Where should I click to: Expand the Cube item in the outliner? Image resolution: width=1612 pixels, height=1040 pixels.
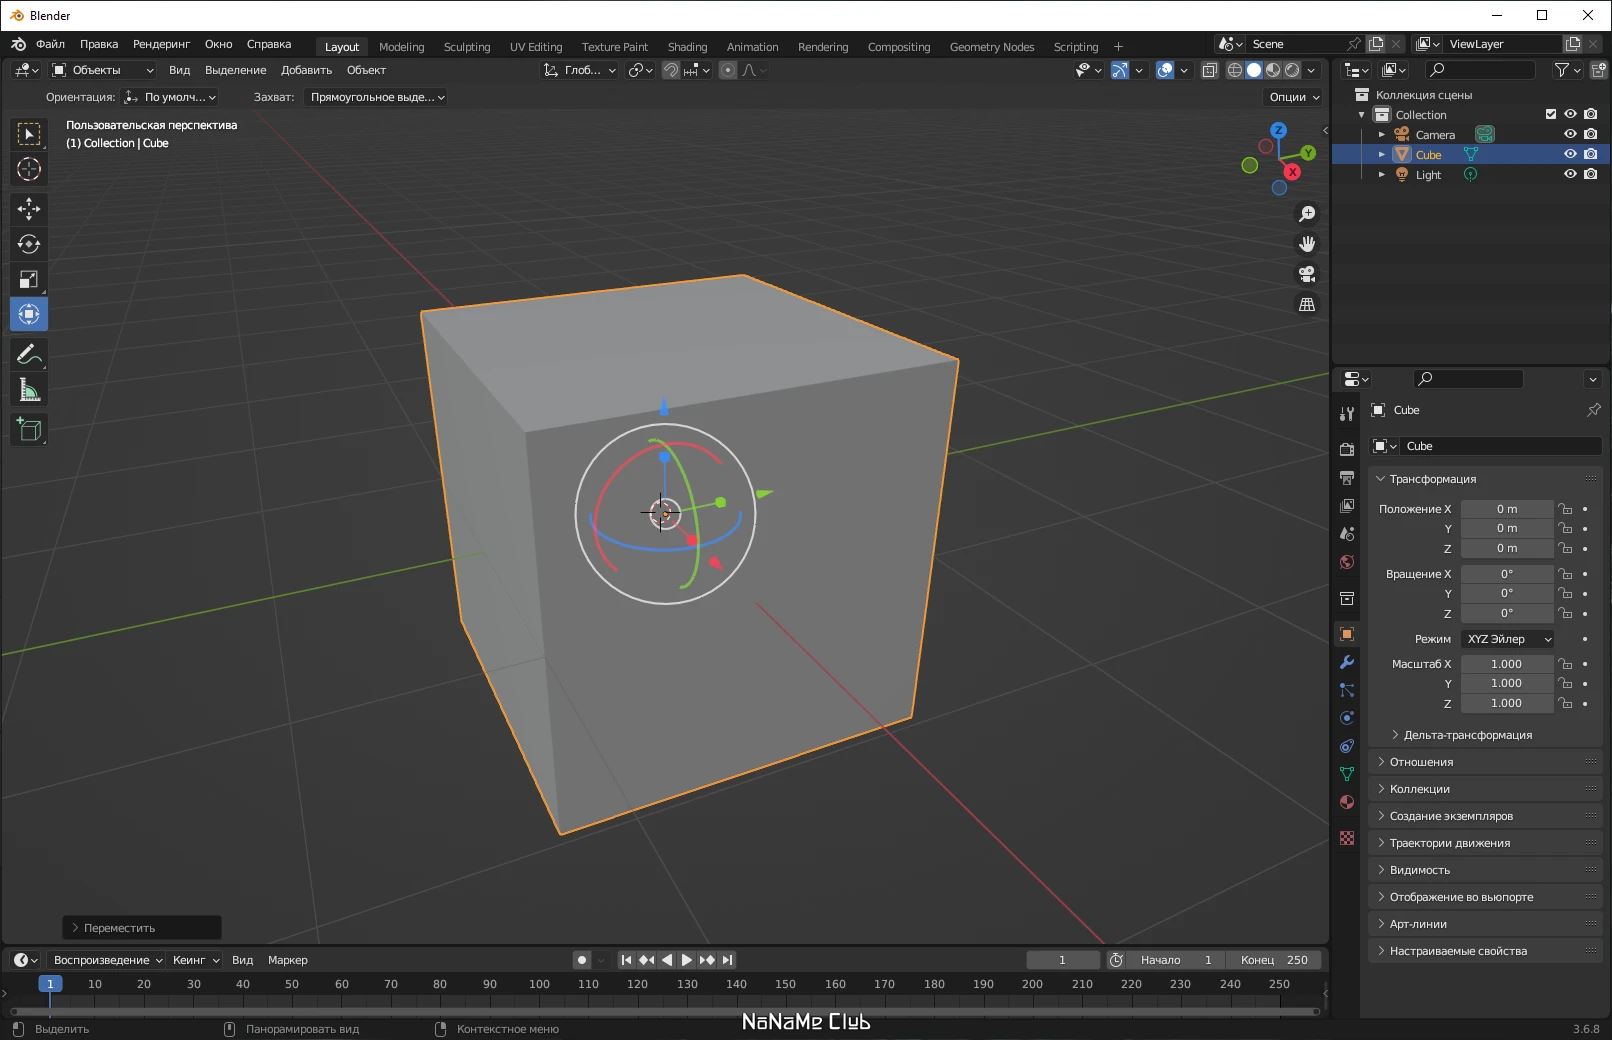[1382, 154]
